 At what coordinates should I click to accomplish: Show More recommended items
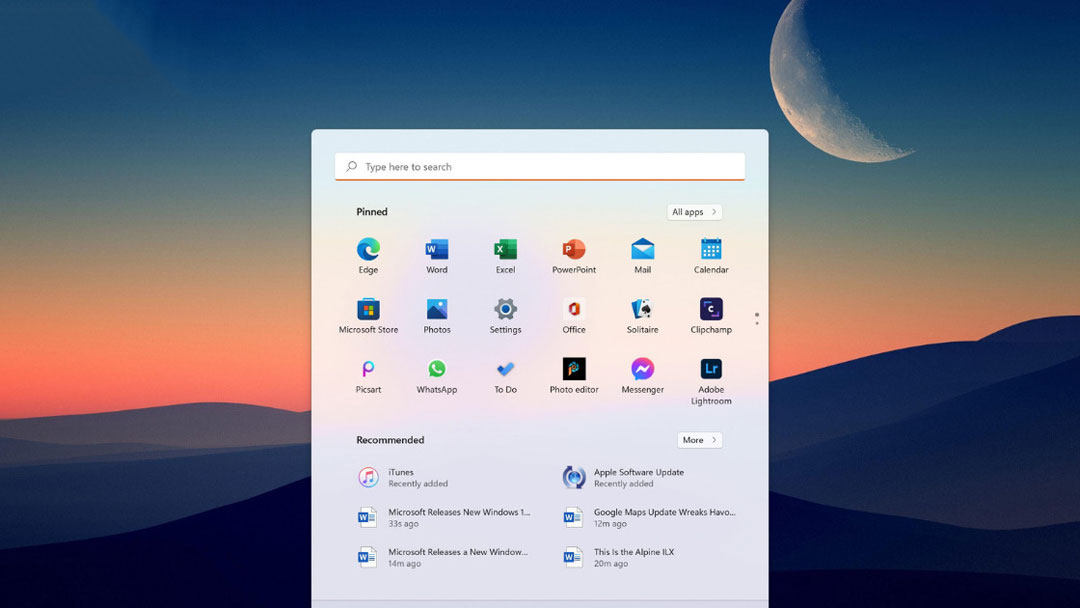click(699, 440)
